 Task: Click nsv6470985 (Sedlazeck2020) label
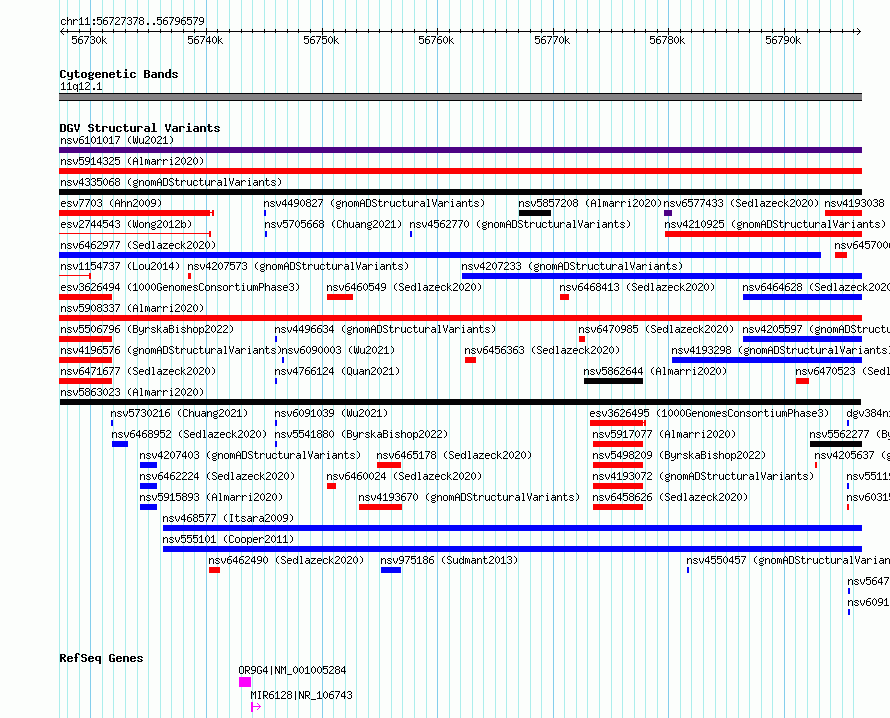point(656,329)
